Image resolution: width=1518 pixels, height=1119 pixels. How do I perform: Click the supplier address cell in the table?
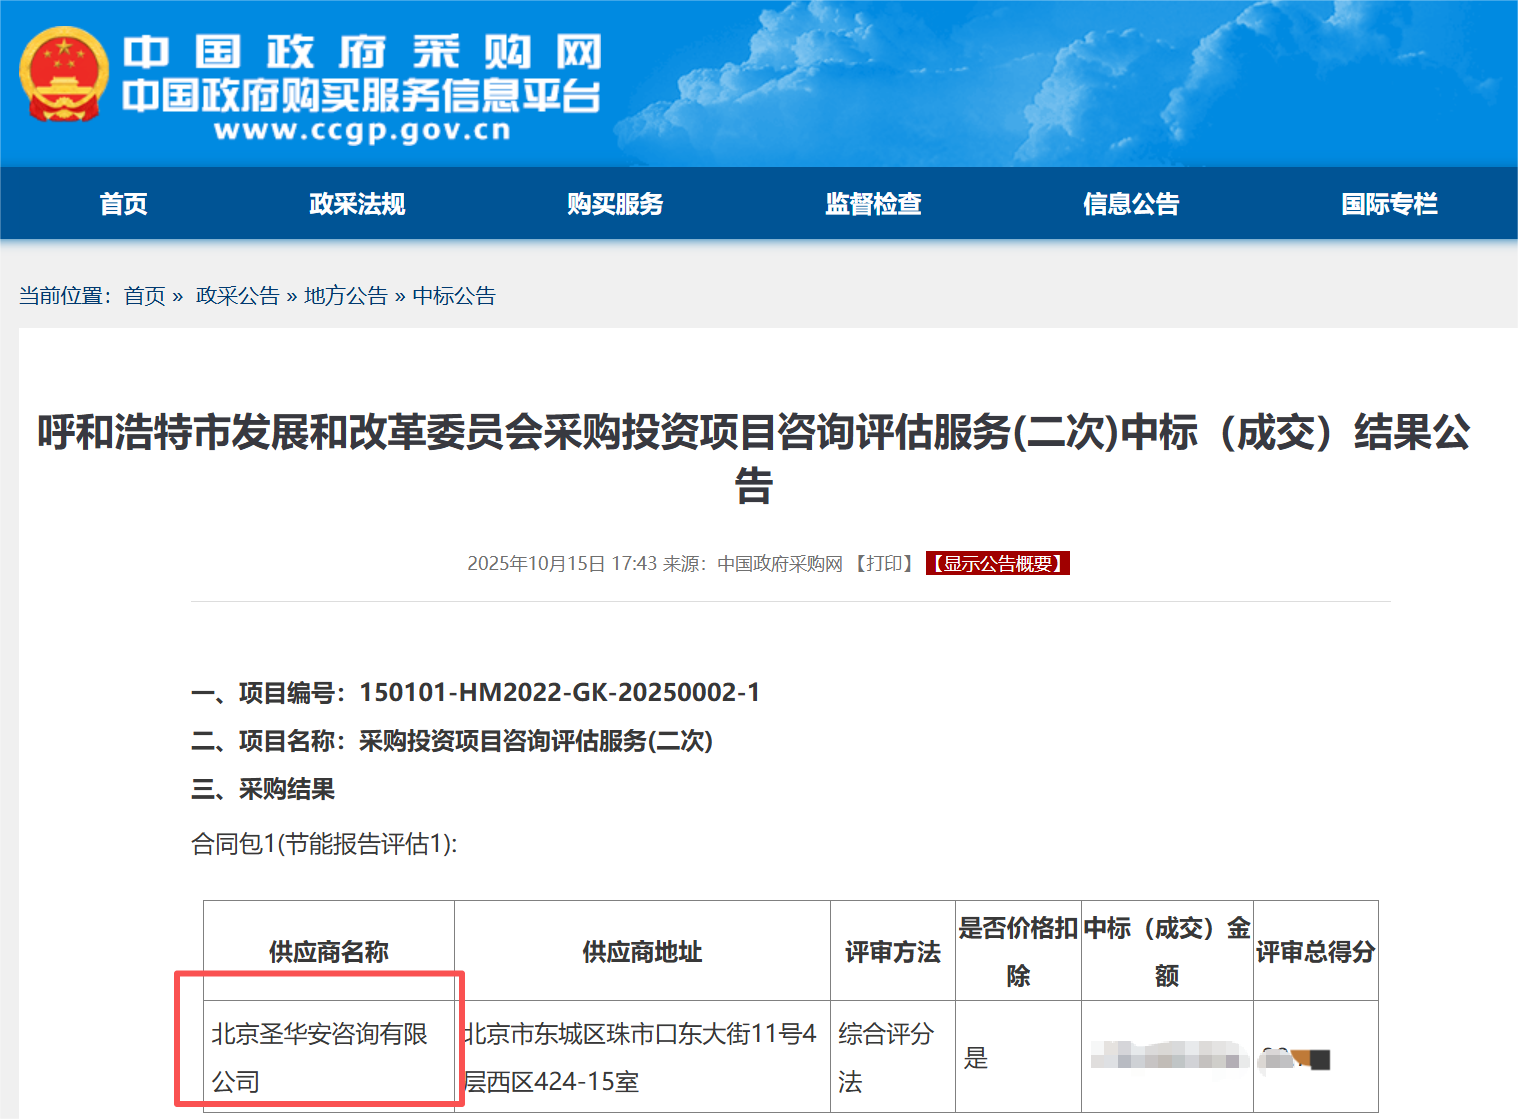641,1057
